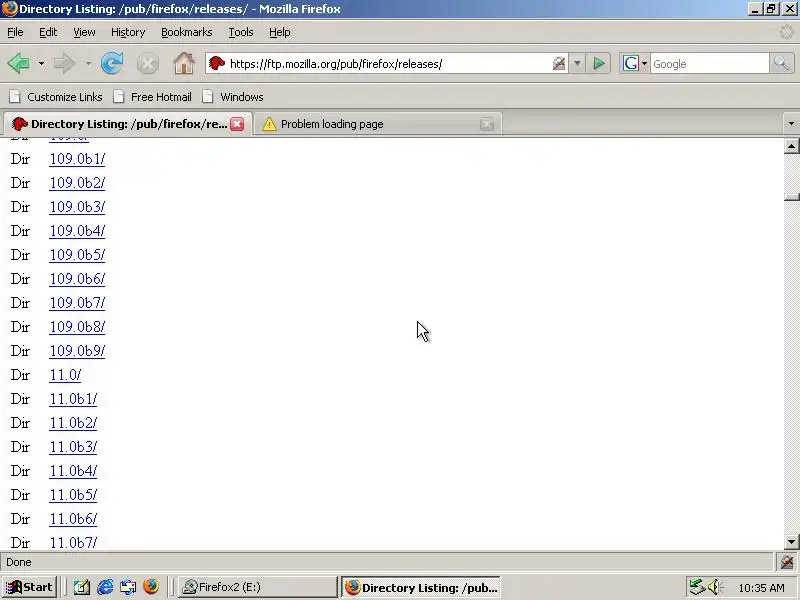800x600 pixels.
Task: Click the green Go button
Action: click(598, 64)
